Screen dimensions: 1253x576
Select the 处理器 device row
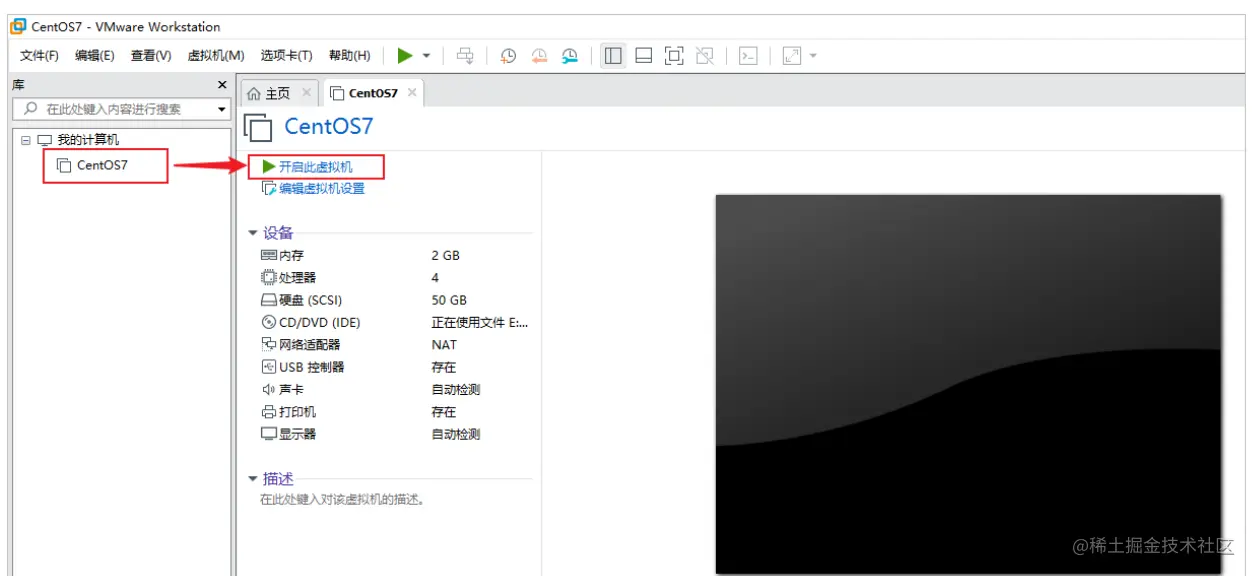tap(395, 277)
